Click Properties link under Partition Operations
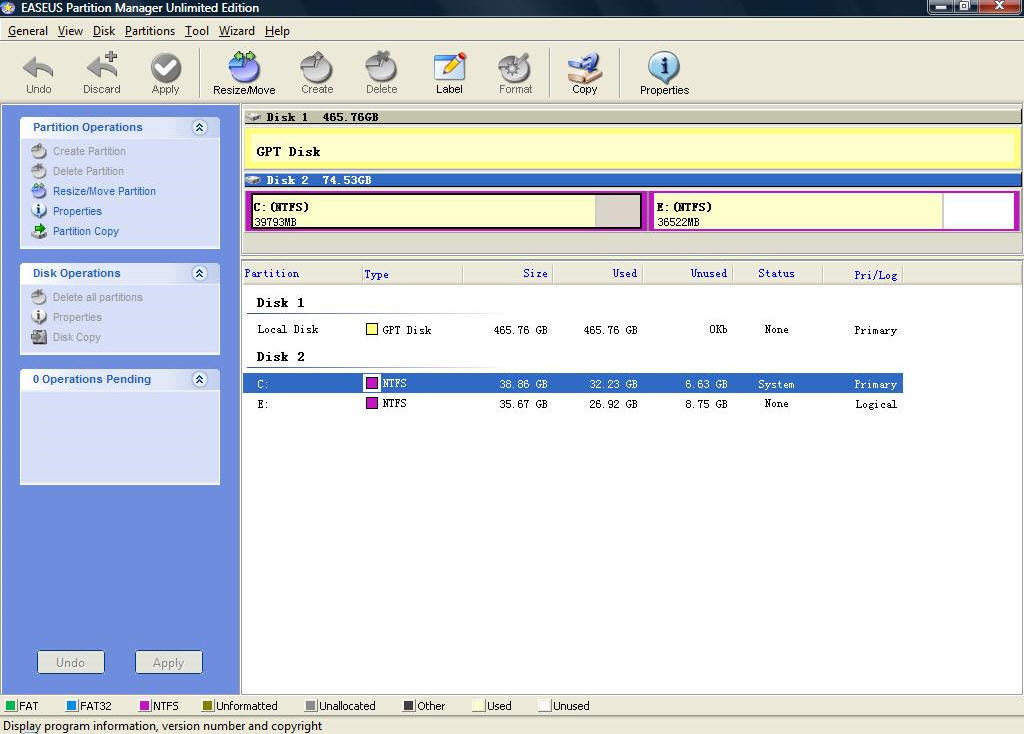The image size is (1024, 734). pos(77,211)
